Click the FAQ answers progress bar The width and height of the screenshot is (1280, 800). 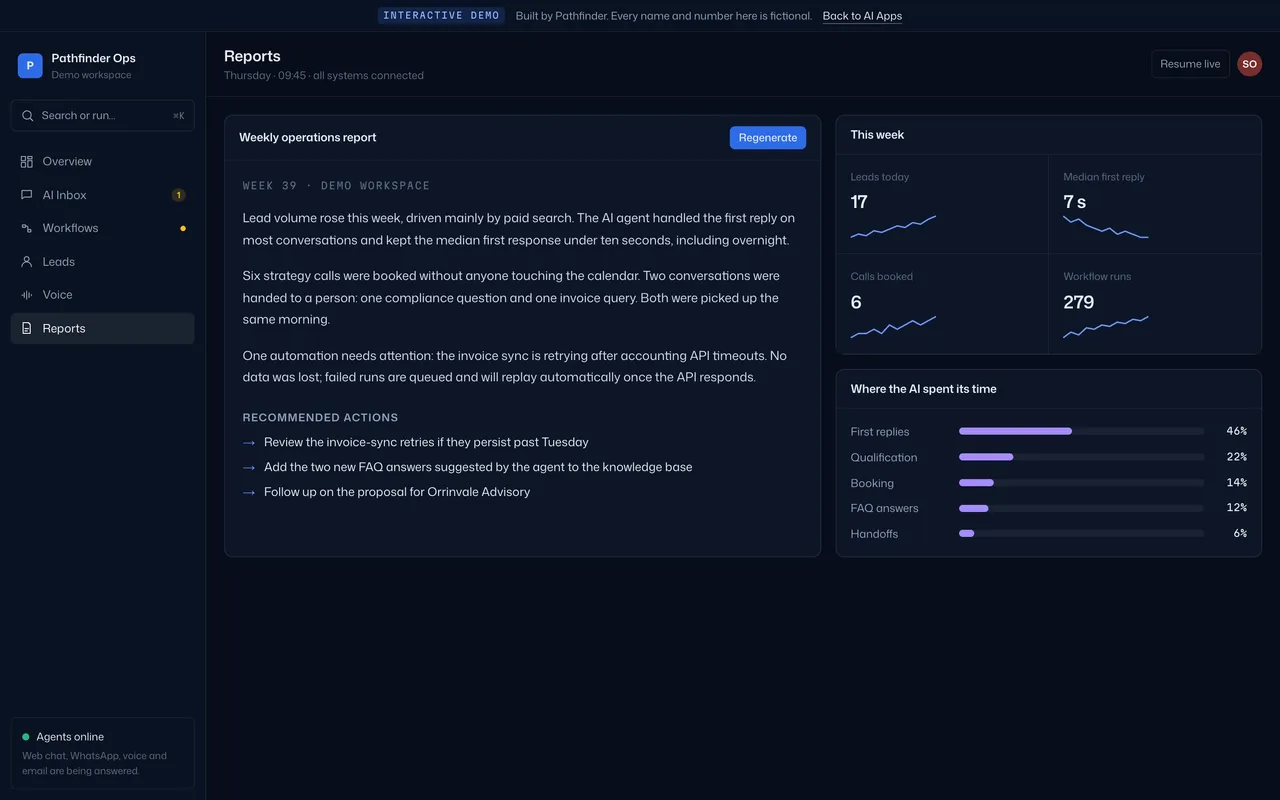(x=1081, y=508)
